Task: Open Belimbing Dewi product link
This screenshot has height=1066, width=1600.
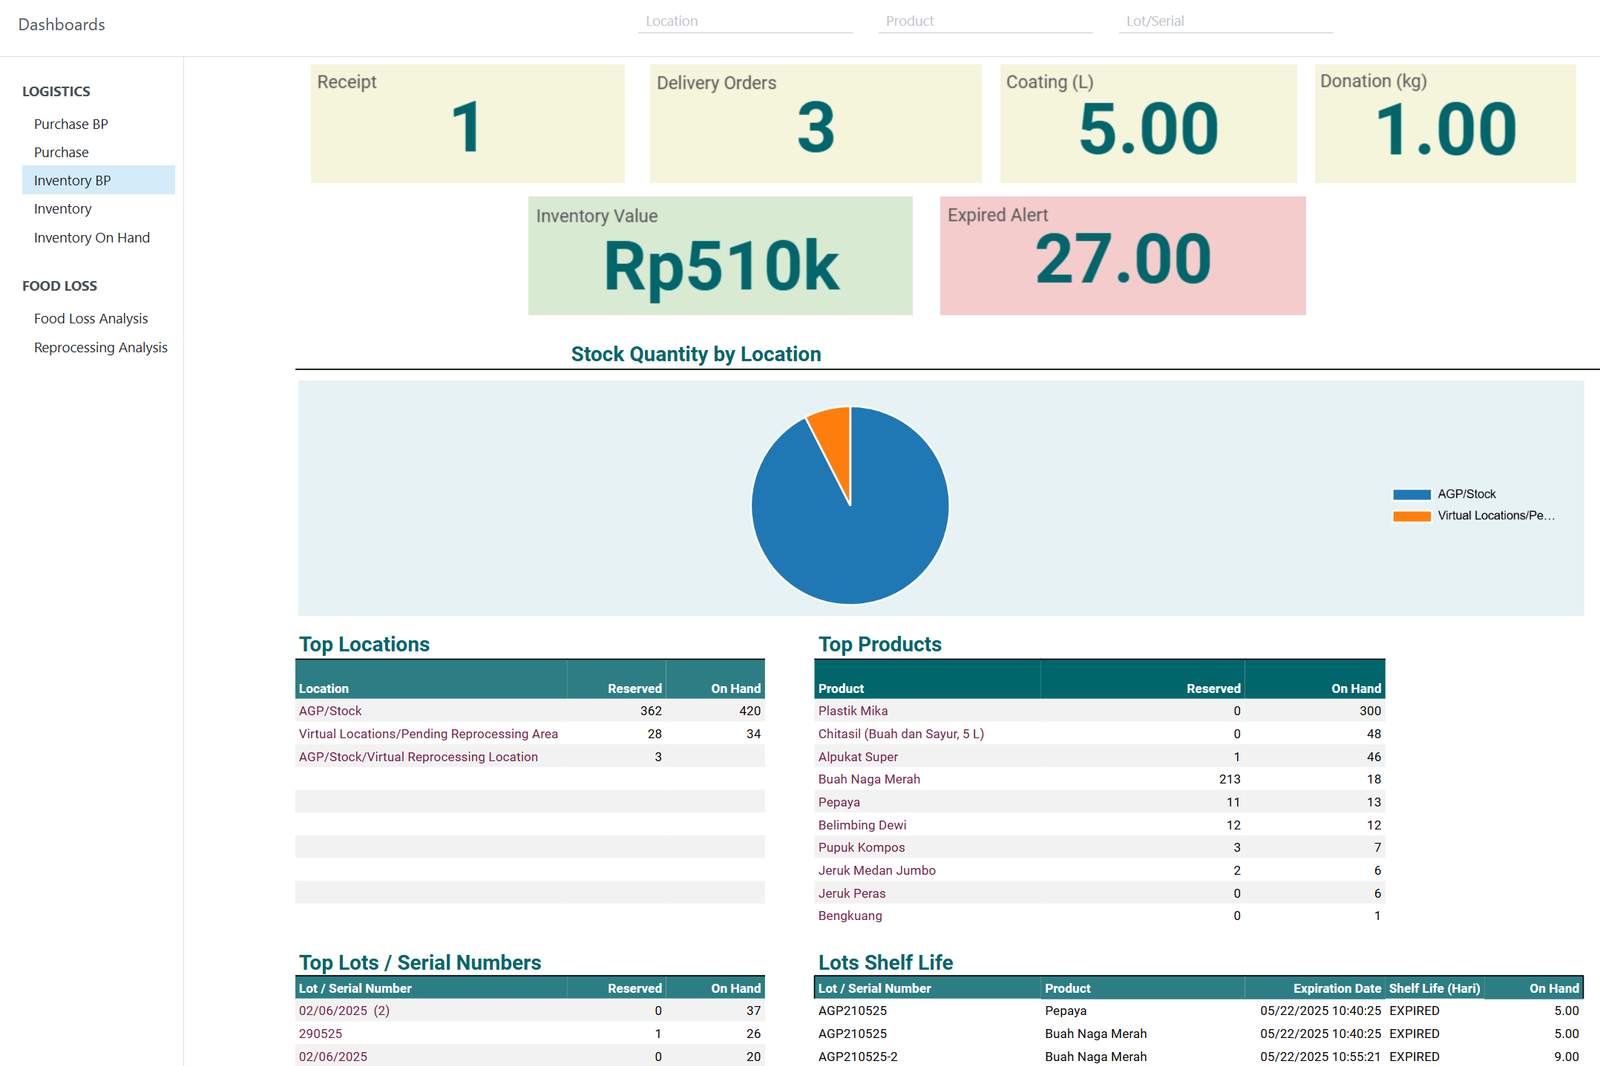Action: coord(862,825)
